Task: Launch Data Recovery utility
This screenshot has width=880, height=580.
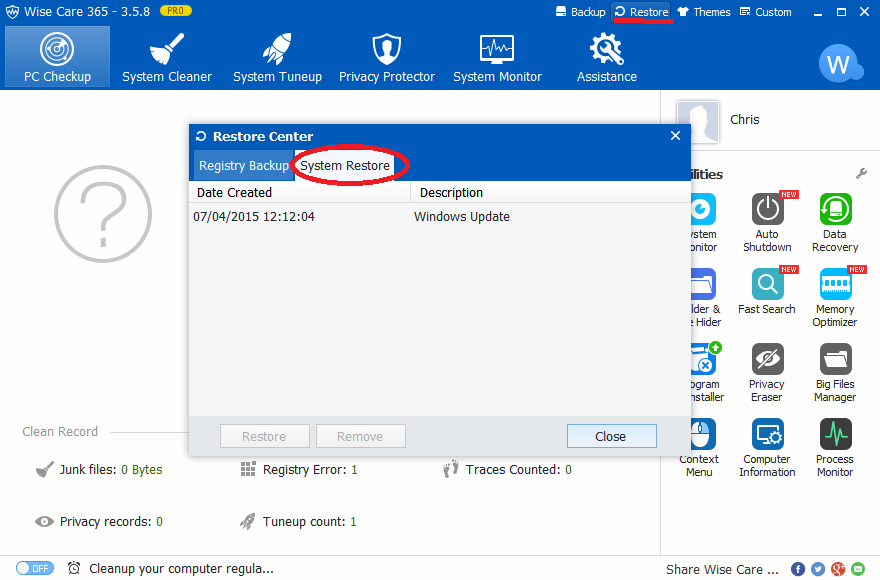Action: (x=835, y=223)
